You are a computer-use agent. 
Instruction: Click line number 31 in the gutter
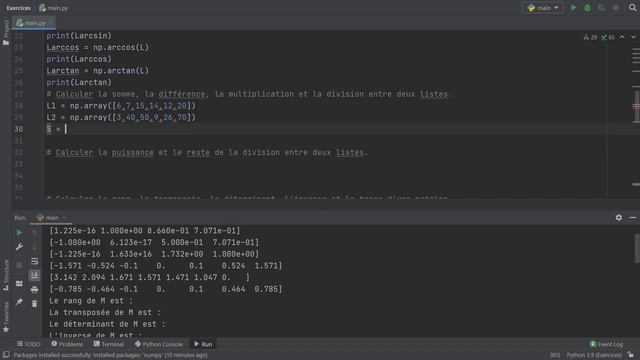pyautogui.click(x=19, y=141)
